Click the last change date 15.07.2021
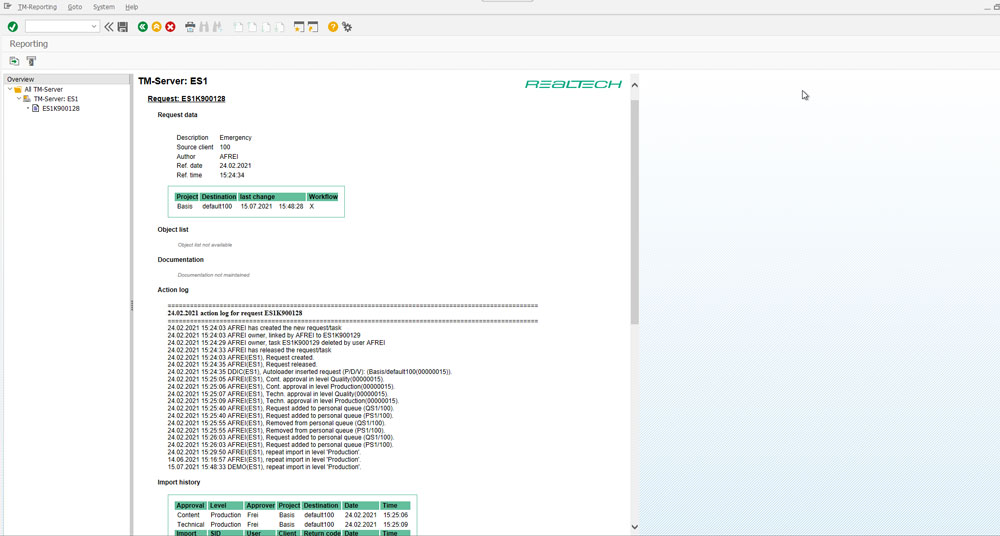Image resolution: width=1000 pixels, height=536 pixels. pyautogui.click(x=256, y=207)
